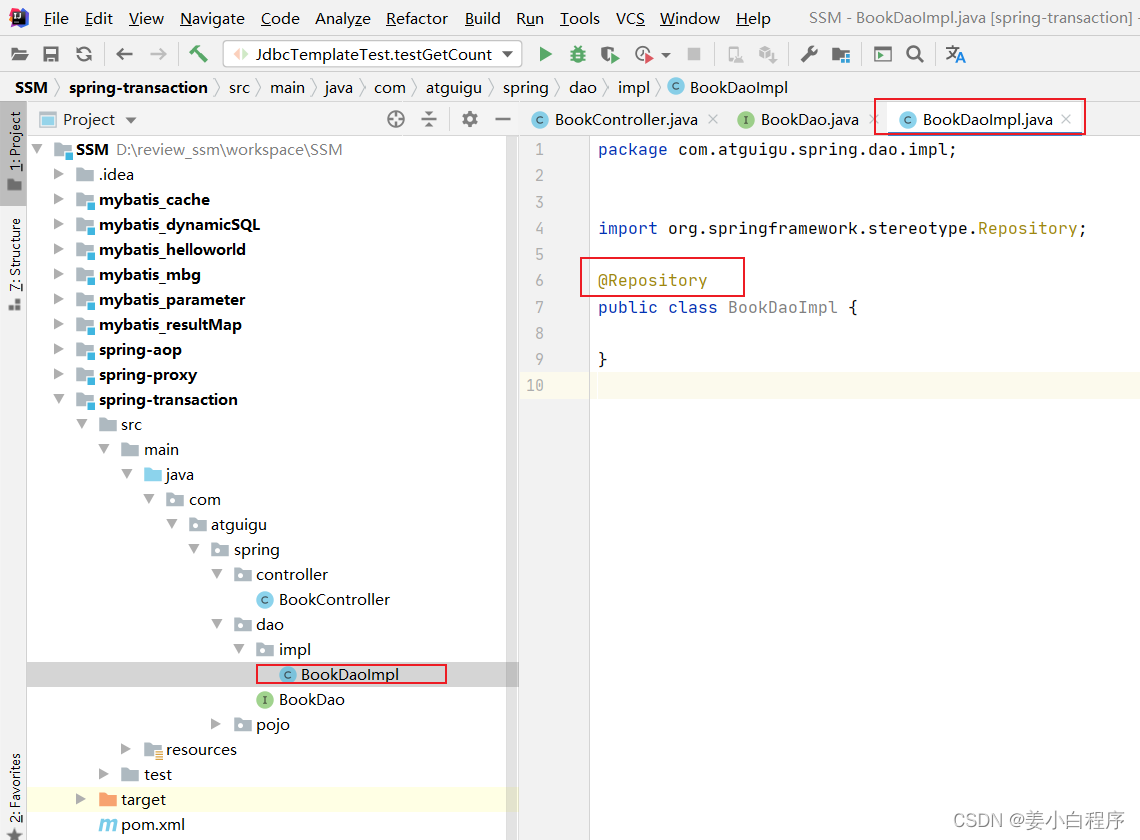Run the JdbcTemplateTest configuration
The image size is (1140, 840).
tap(545, 55)
